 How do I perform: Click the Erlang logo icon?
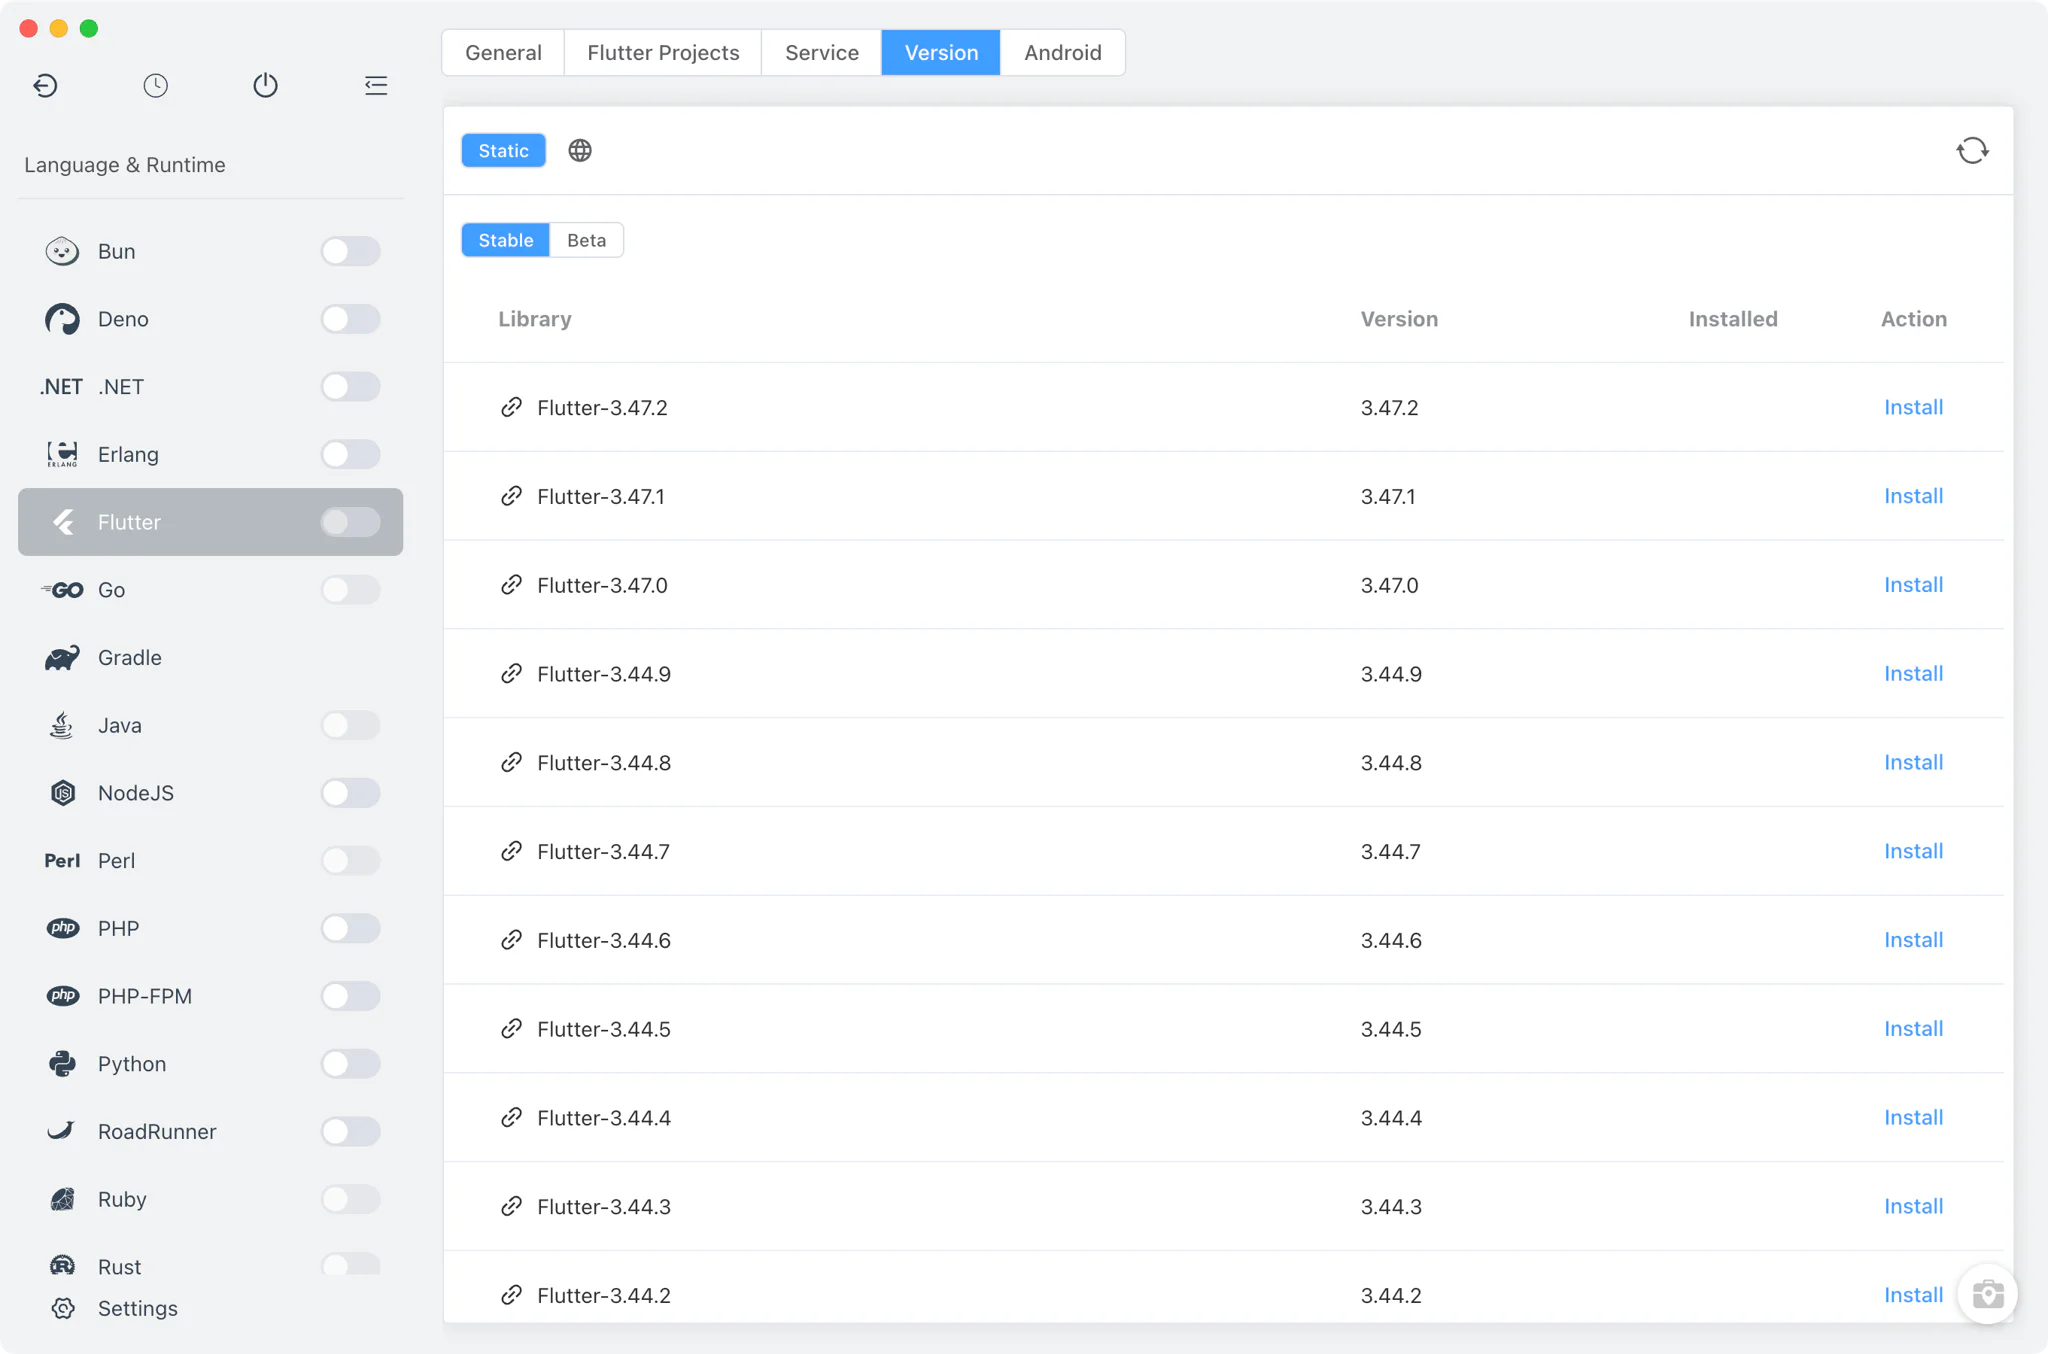click(x=62, y=454)
